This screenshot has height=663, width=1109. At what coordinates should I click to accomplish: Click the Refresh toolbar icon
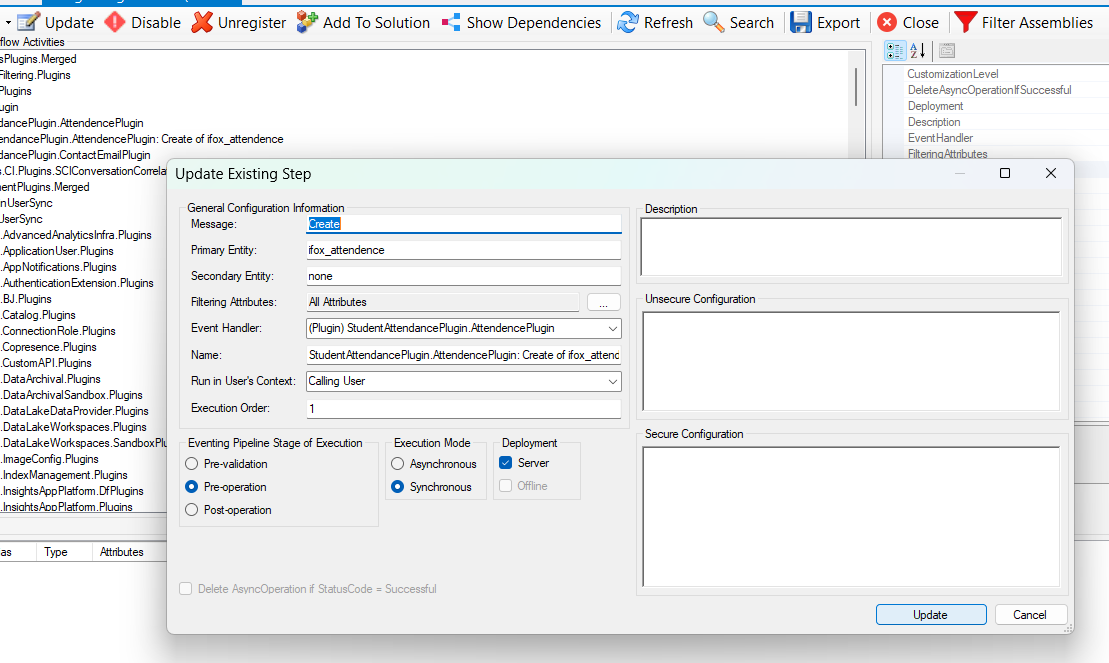(628, 22)
